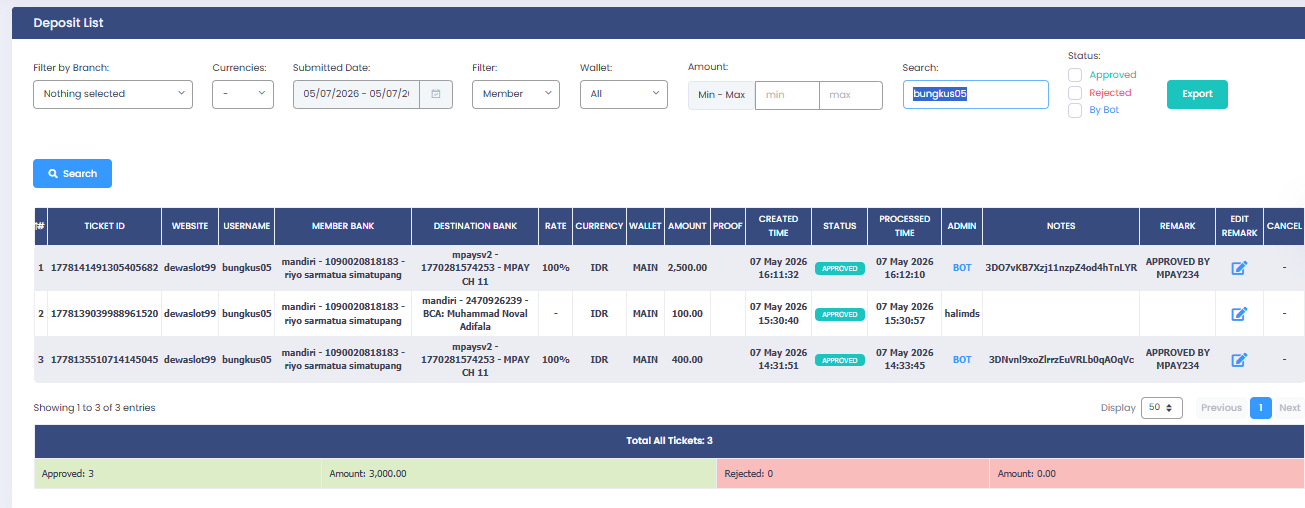Sort by the USERNAME column header
1305x508 pixels.
click(x=246, y=226)
